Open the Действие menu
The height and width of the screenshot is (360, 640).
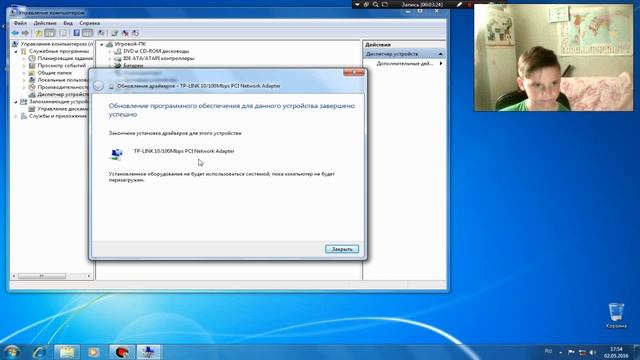pyautogui.click(x=45, y=23)
